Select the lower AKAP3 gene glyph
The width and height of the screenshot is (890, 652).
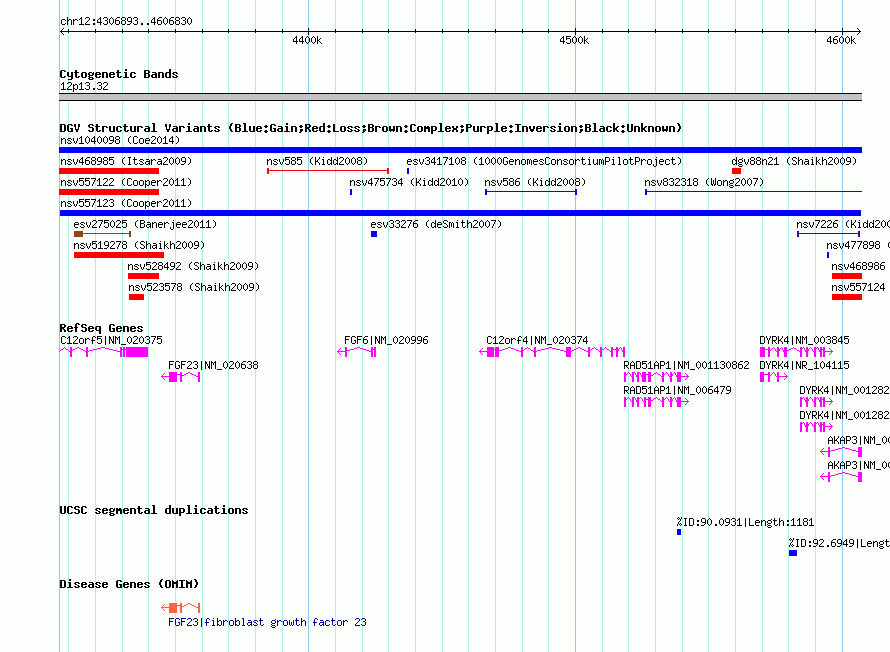841,477
